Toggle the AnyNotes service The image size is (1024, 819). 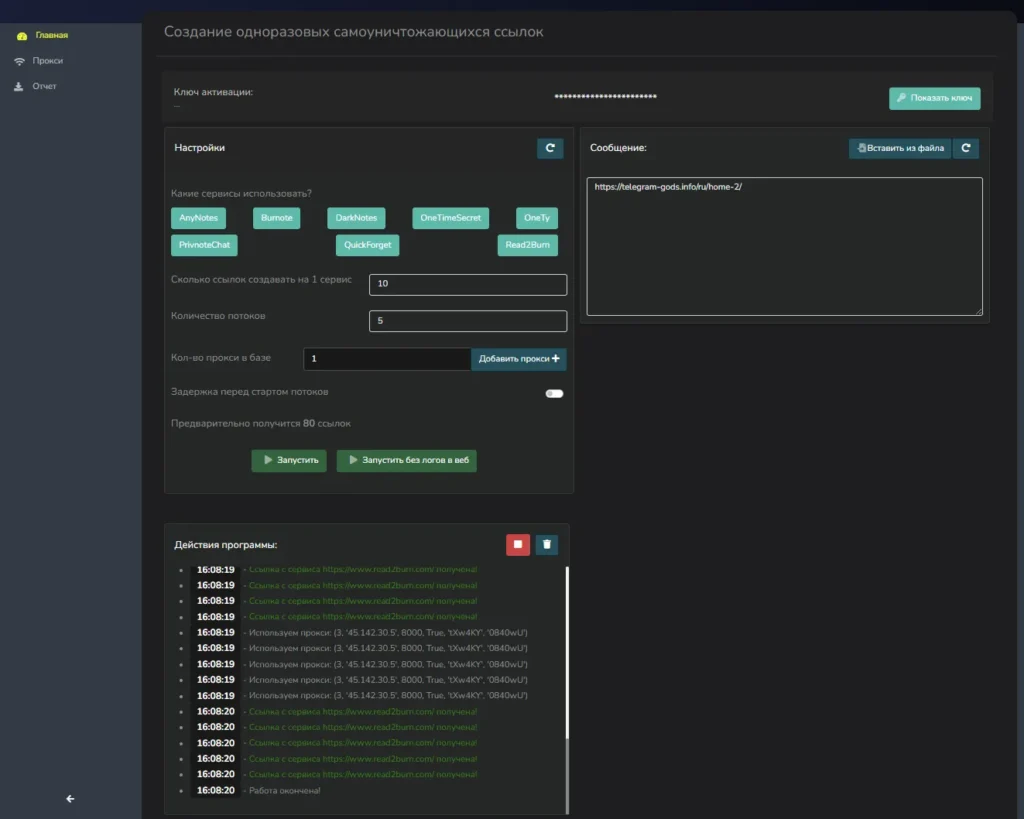[199, 218]
